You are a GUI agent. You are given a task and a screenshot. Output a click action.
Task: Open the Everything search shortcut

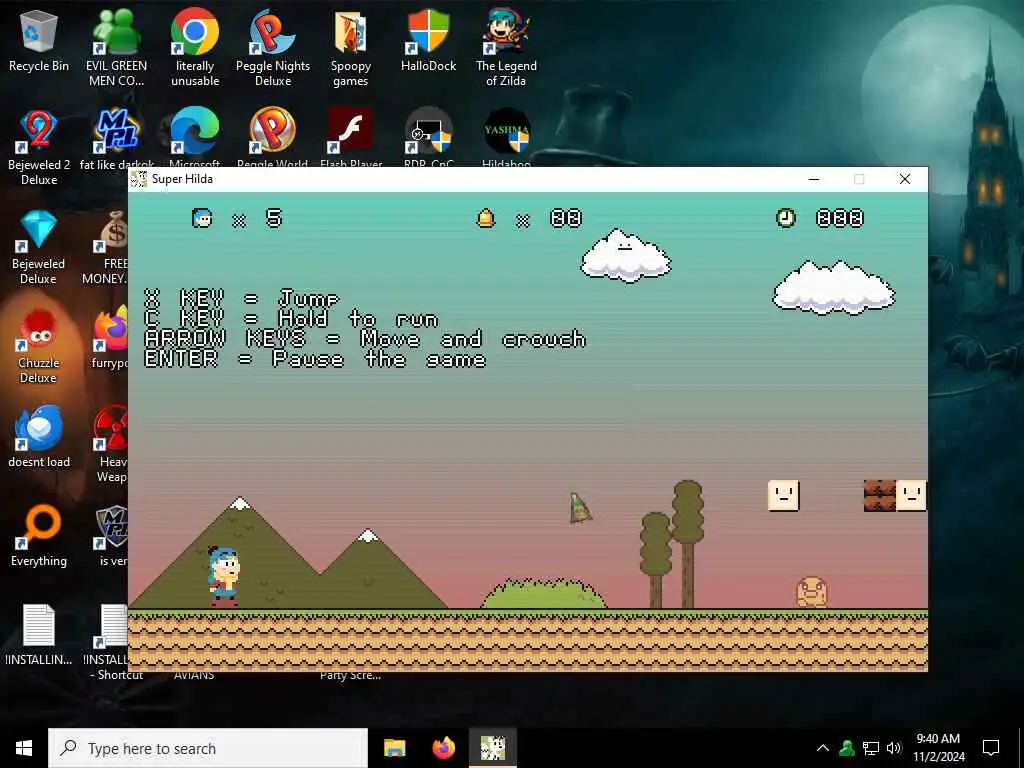(x=39, y=536)
